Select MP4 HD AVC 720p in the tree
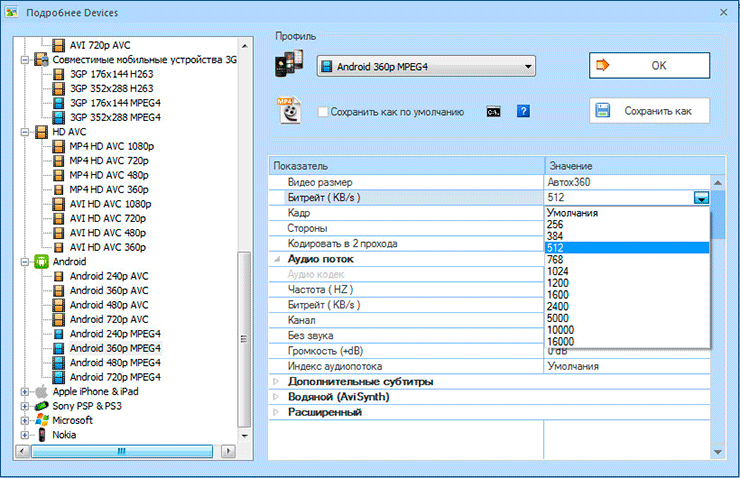Screen dimensions: 740x478 (109, 161)
